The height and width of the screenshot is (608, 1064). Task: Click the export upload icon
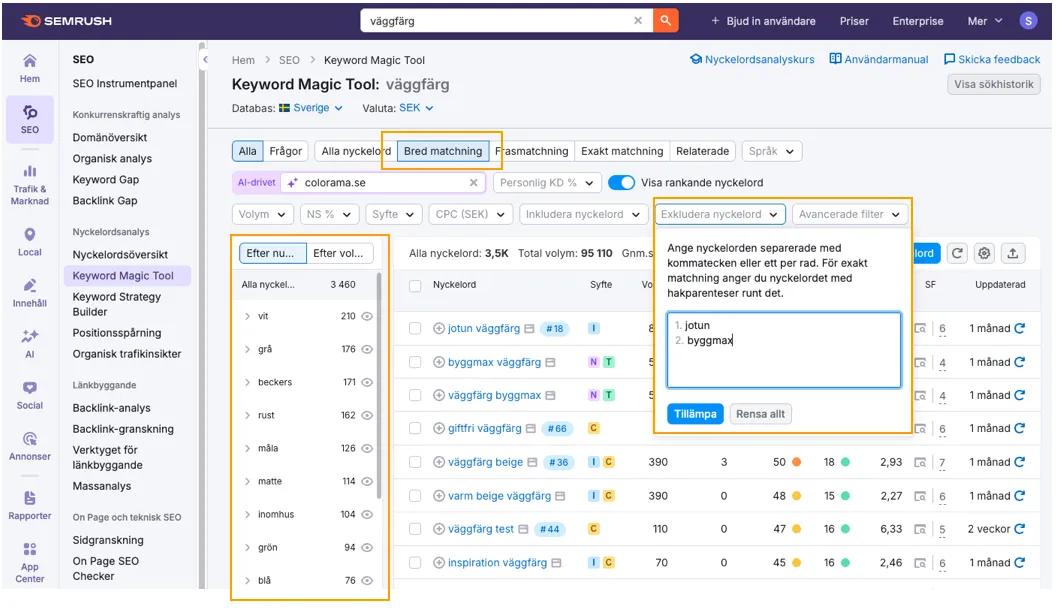[x=1012, y=253]
